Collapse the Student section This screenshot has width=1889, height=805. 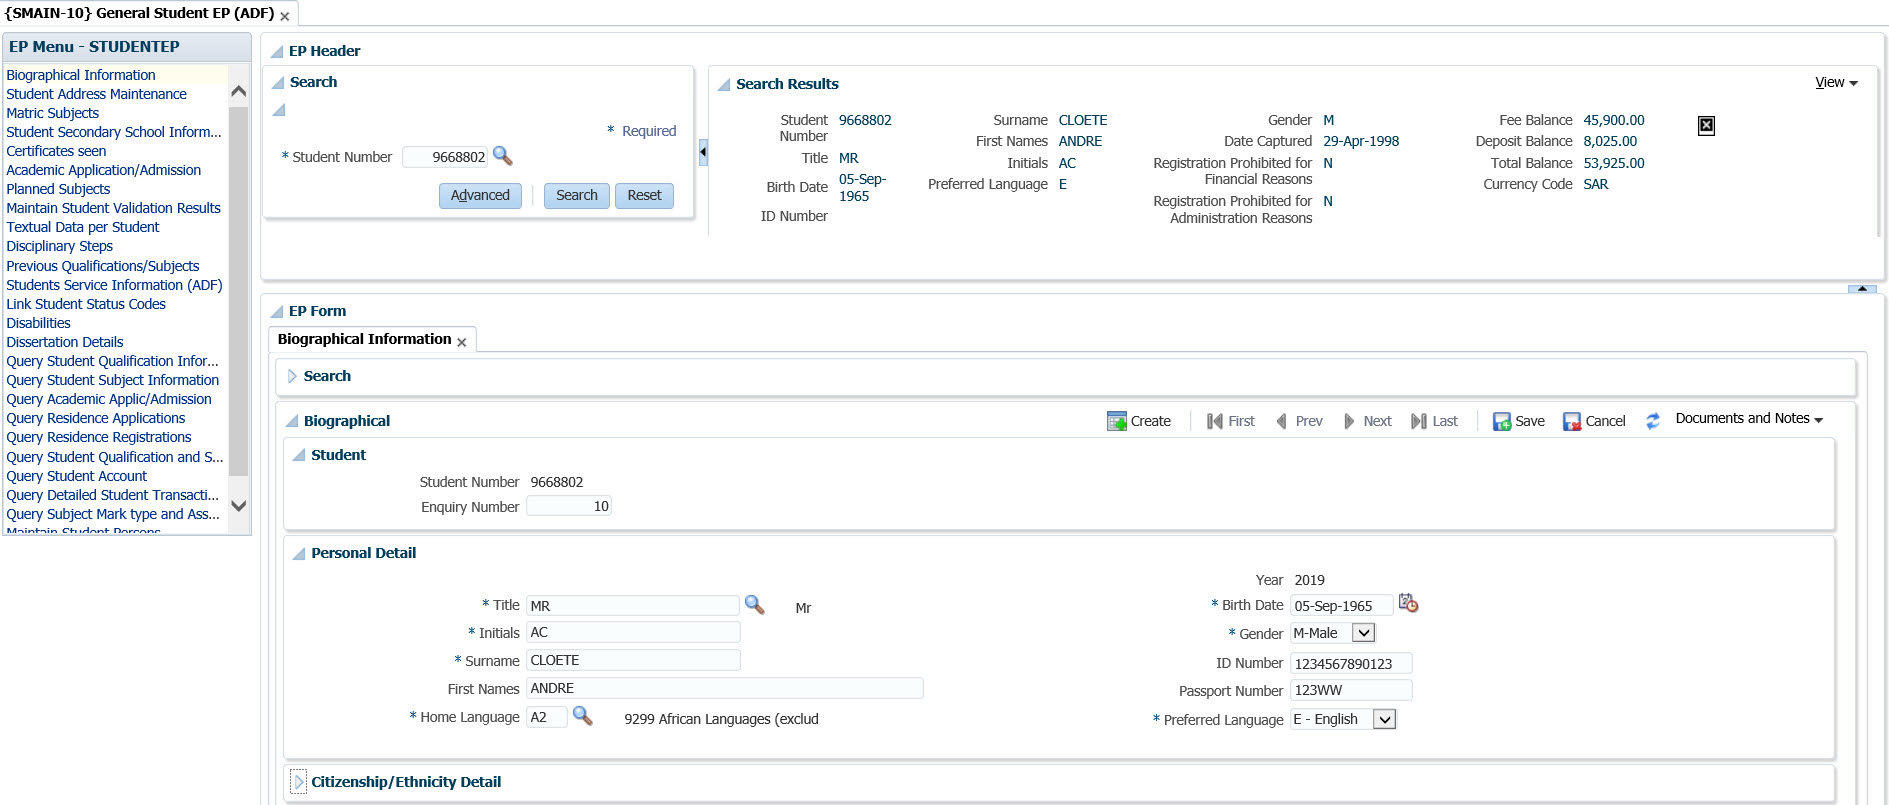point(298,455)
